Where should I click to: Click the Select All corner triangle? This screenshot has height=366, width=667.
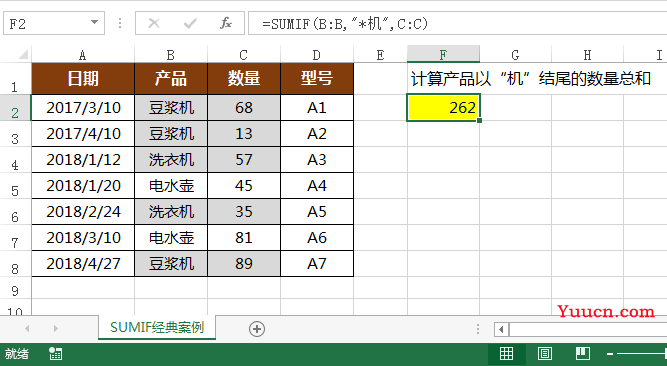click(22, 54)
